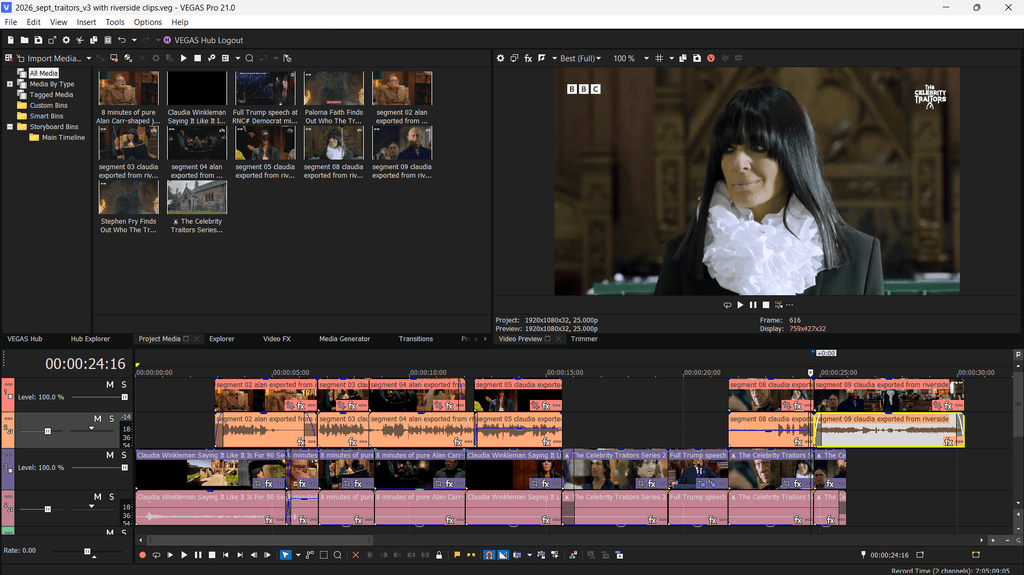Select the Normal Edit tool
The image size is (1024, 575).
(x=285, y=555)
